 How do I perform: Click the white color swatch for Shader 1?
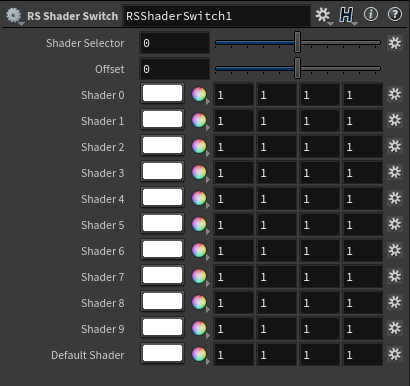tap(162, 120)
